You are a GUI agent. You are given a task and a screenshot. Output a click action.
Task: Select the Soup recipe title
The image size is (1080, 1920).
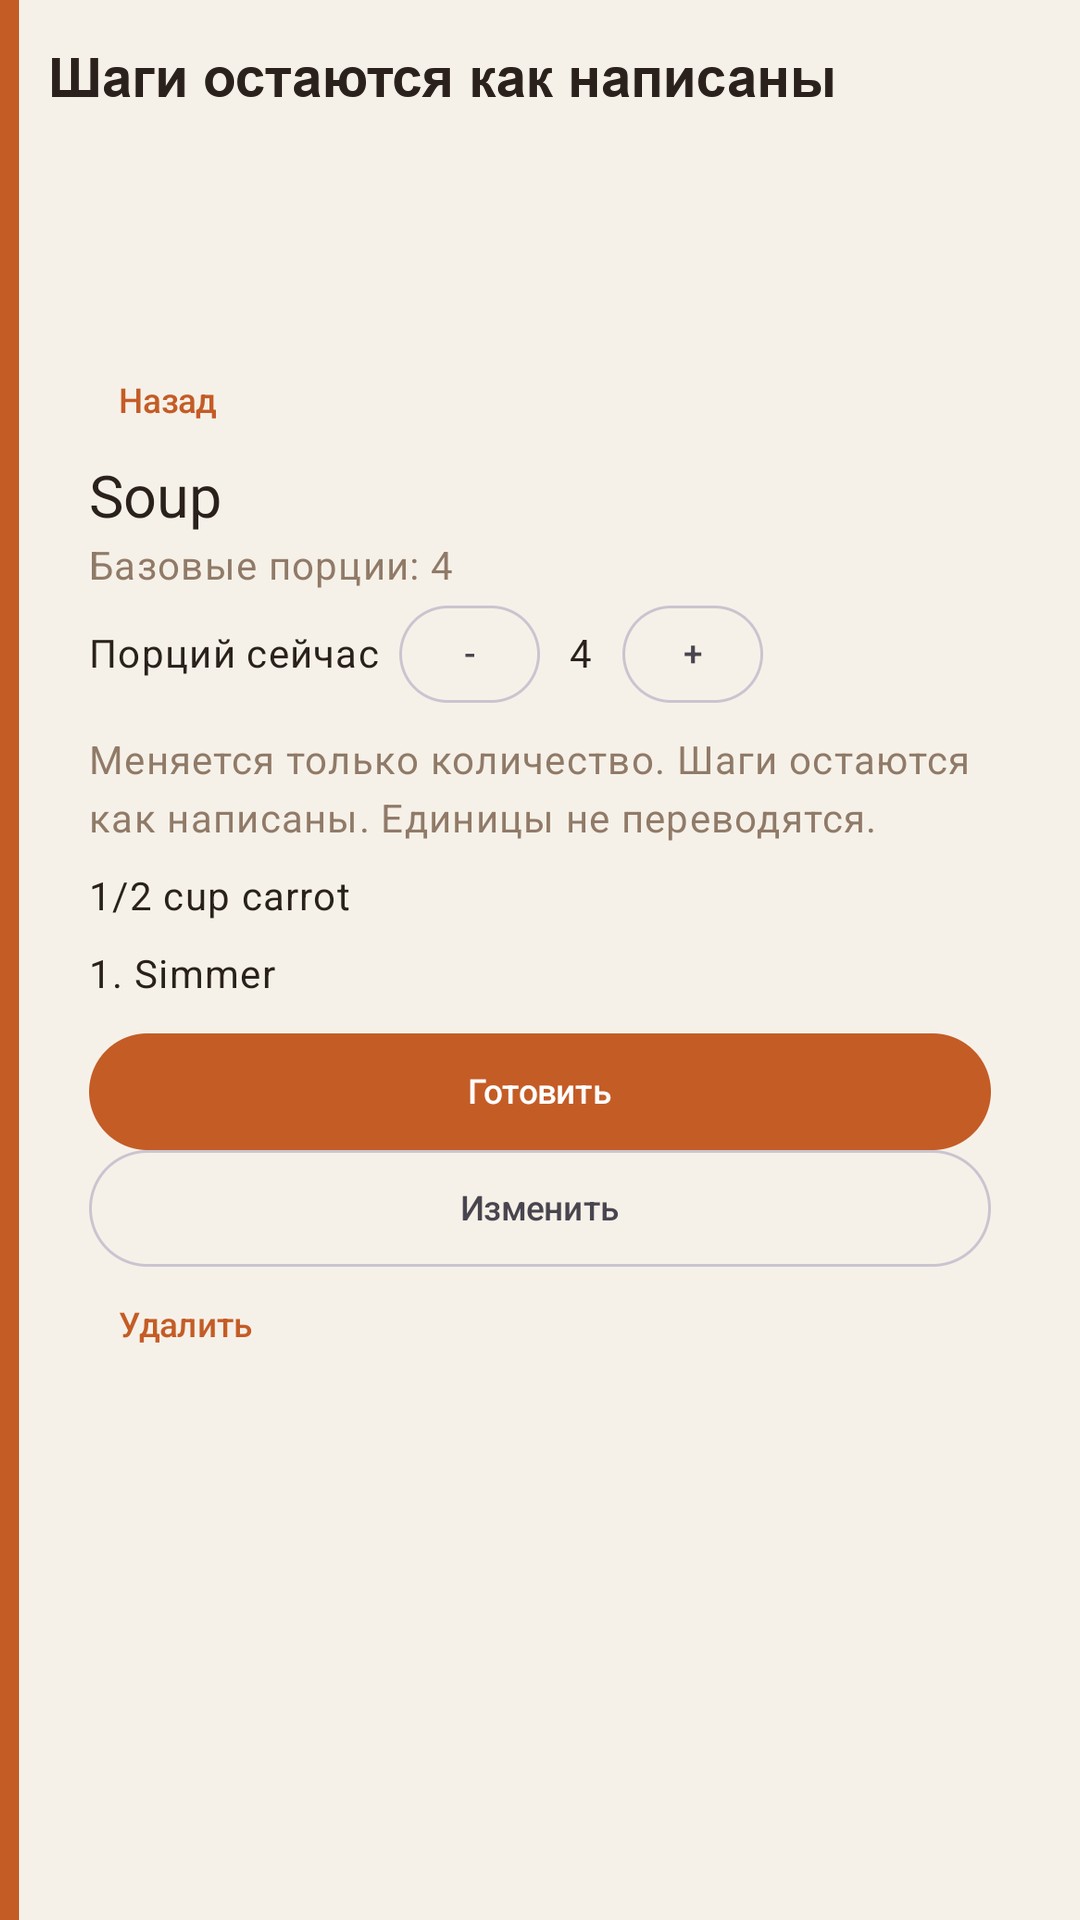[155, 498]
